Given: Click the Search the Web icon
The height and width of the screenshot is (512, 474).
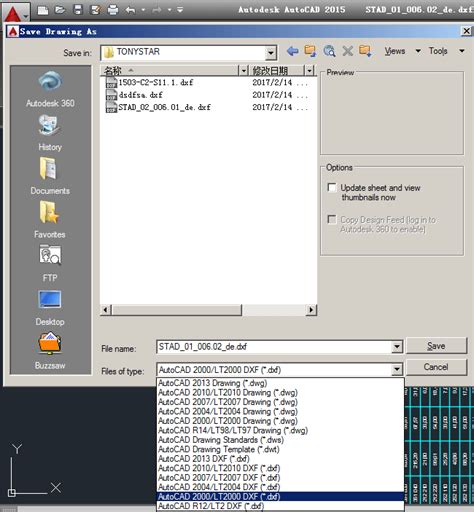Looking at the screenshot, I should click(329, 51).
